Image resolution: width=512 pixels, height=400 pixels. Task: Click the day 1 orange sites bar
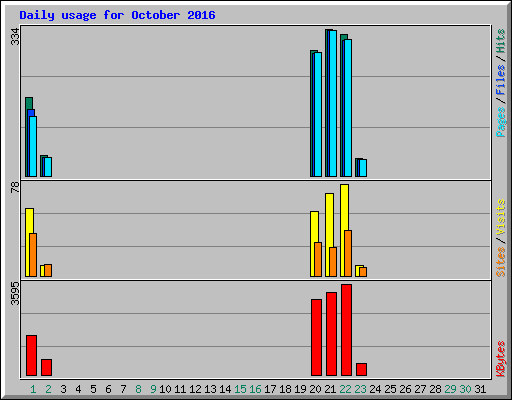click(x=33, y=255)
